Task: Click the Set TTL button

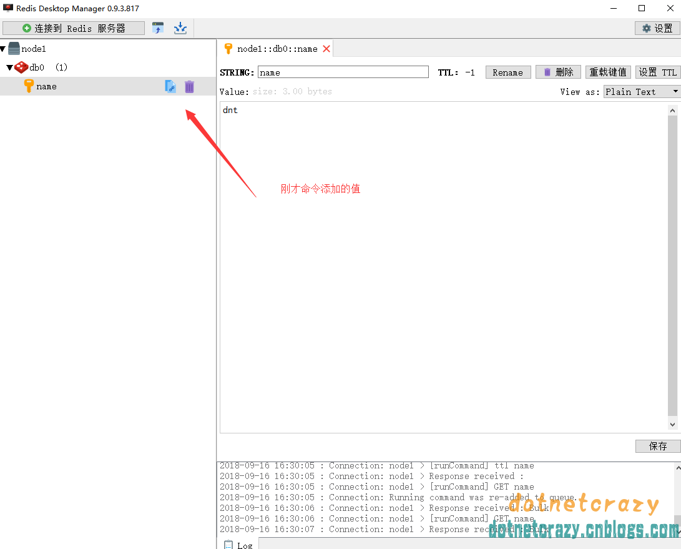Action: tap(658, 72)
